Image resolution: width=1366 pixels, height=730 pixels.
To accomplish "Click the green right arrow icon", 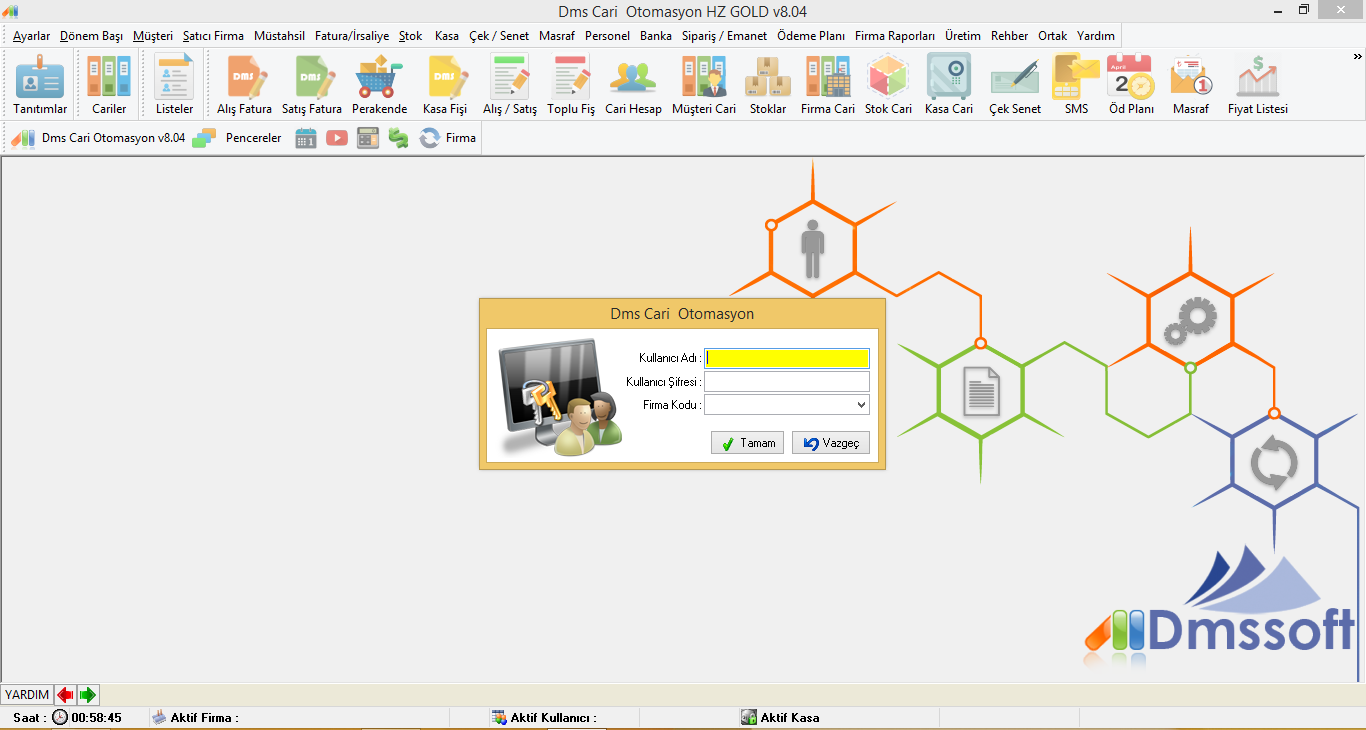I will (x=88, y=694).
